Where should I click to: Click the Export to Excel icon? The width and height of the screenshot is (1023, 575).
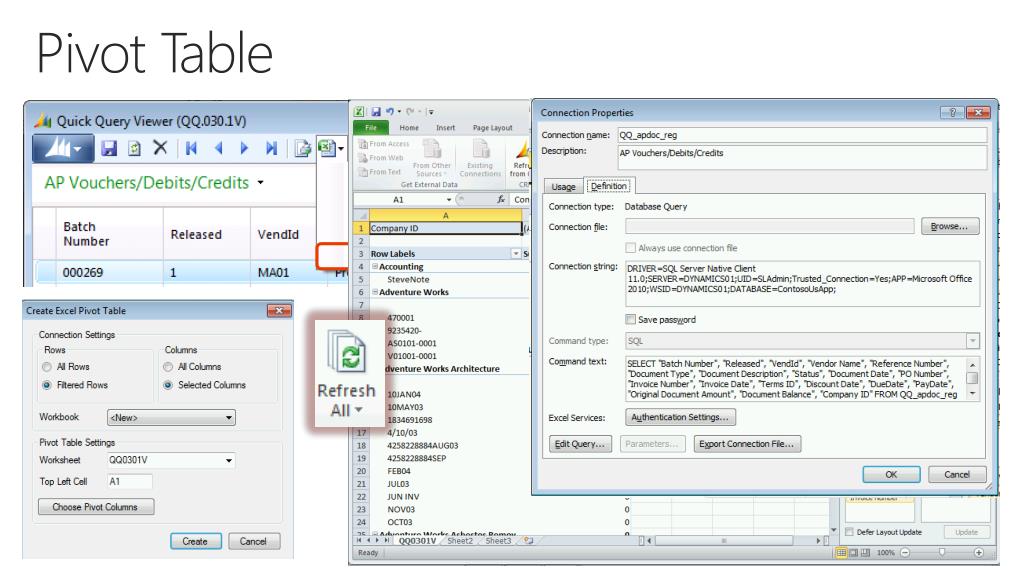[326, 148]
